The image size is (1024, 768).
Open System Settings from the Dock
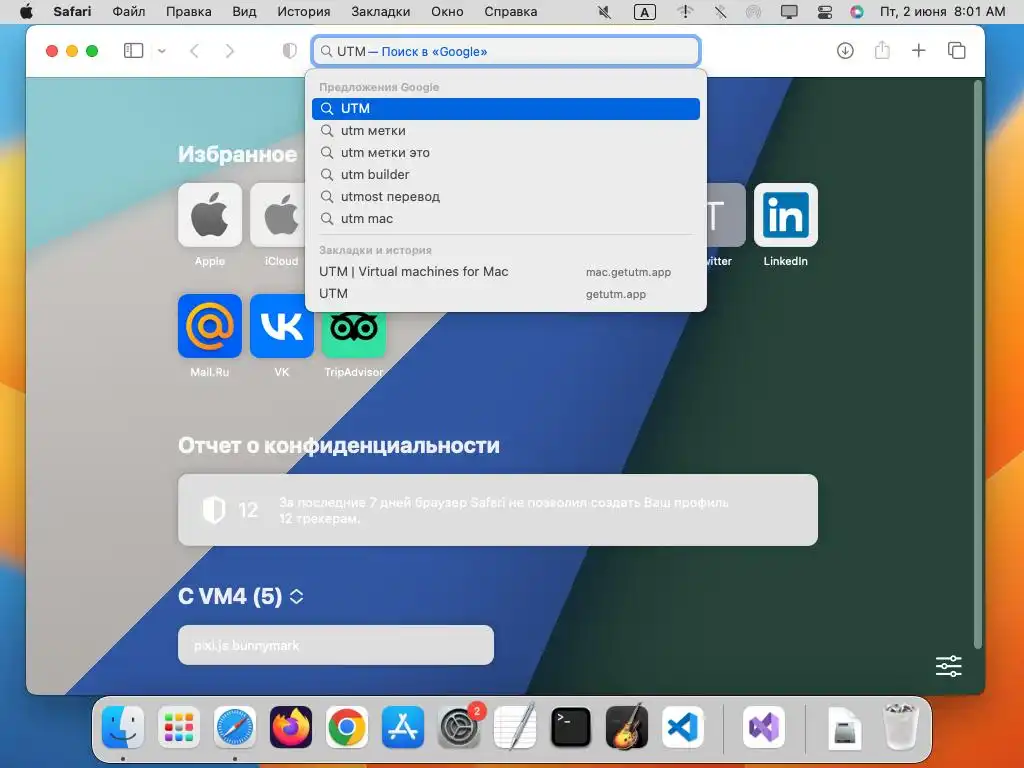(x=459, y=727)
